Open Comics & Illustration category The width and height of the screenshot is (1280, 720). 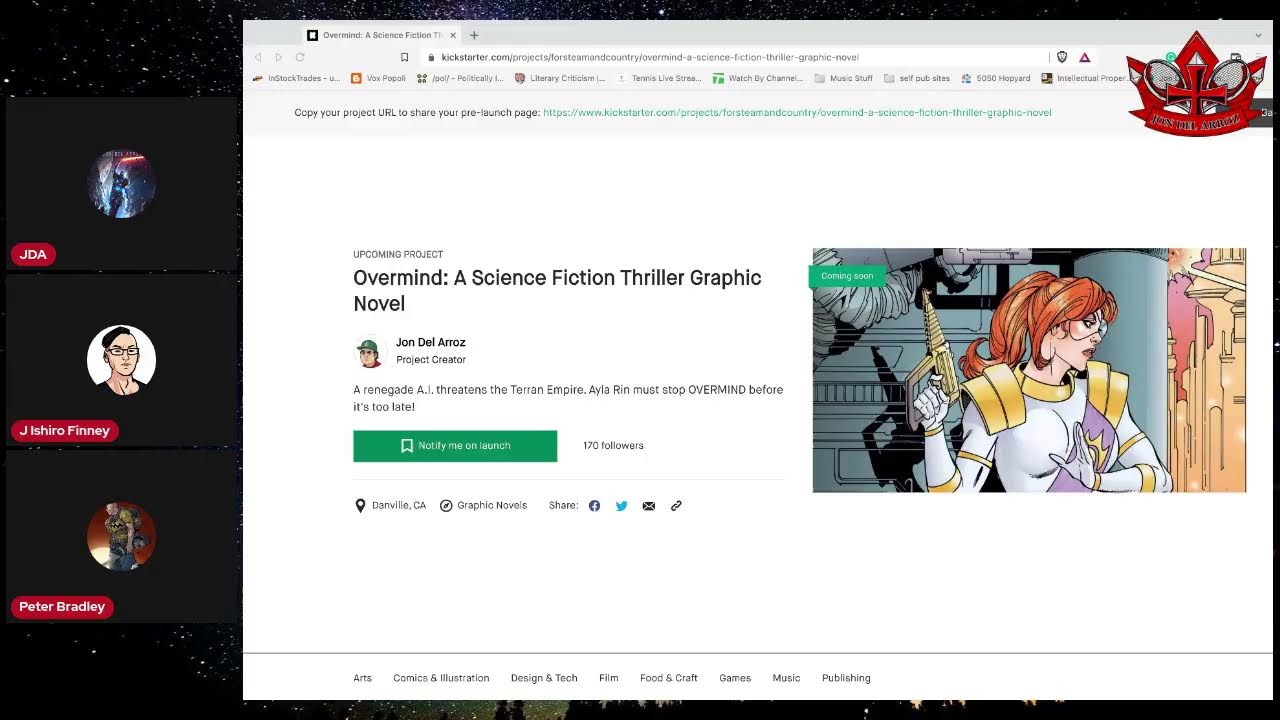pyautogui.click(x=441, y=678)
